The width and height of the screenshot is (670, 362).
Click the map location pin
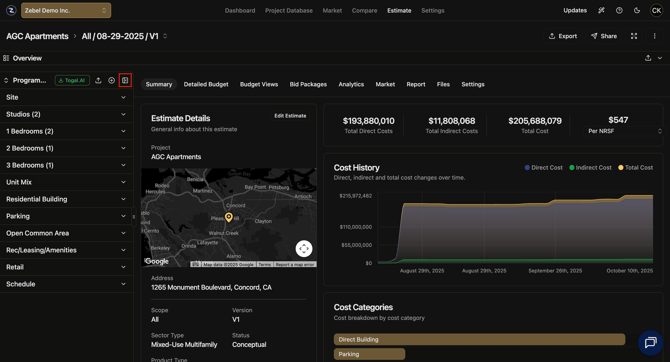229,217
